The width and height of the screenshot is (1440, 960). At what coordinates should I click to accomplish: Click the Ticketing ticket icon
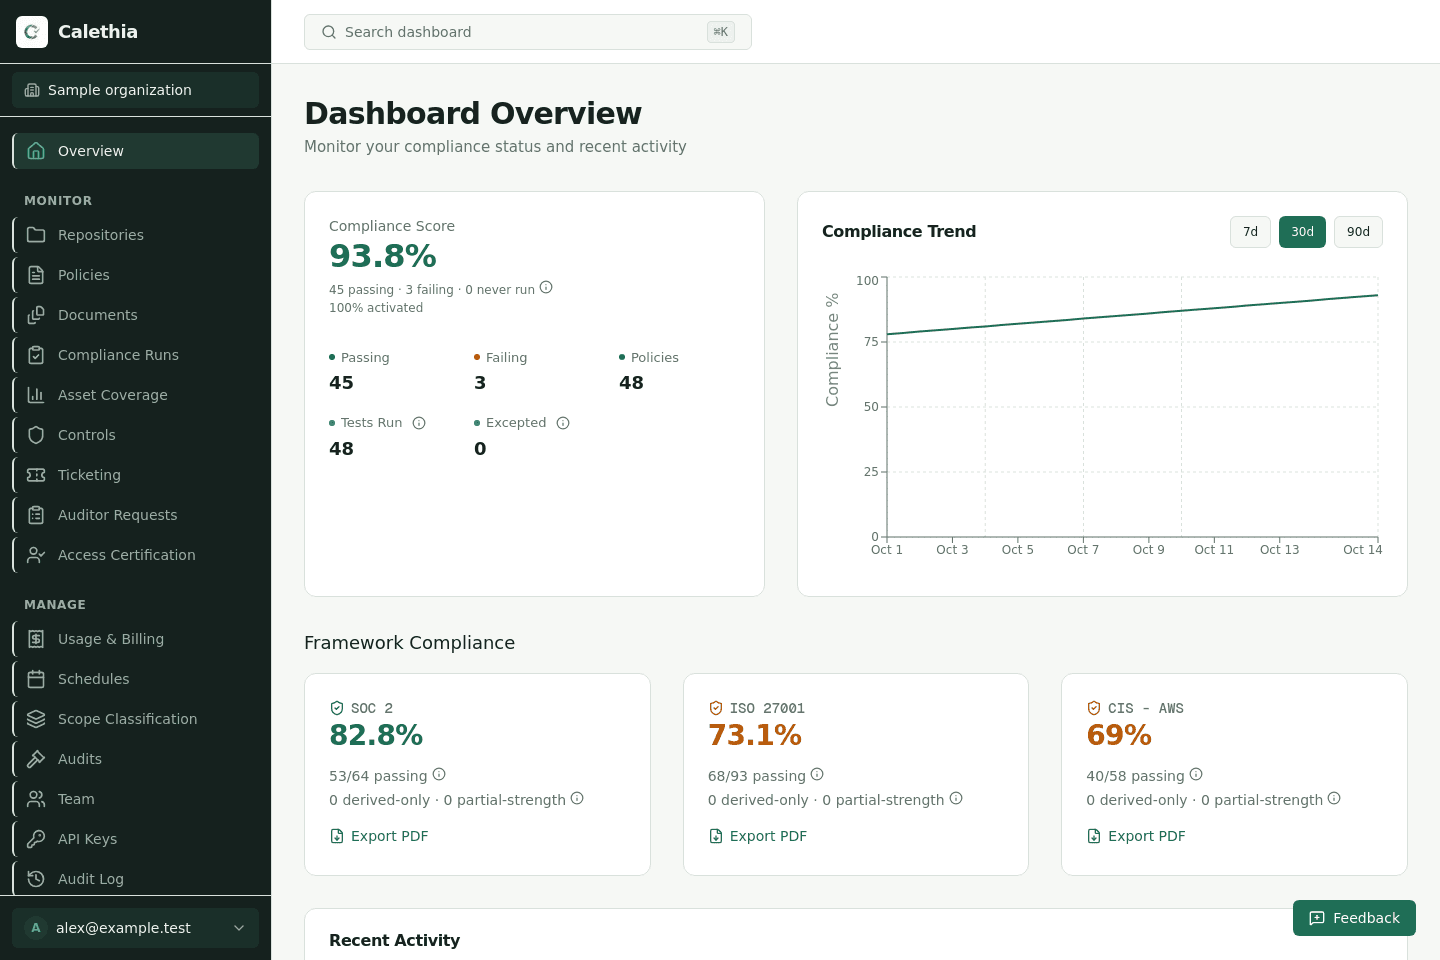36,475
